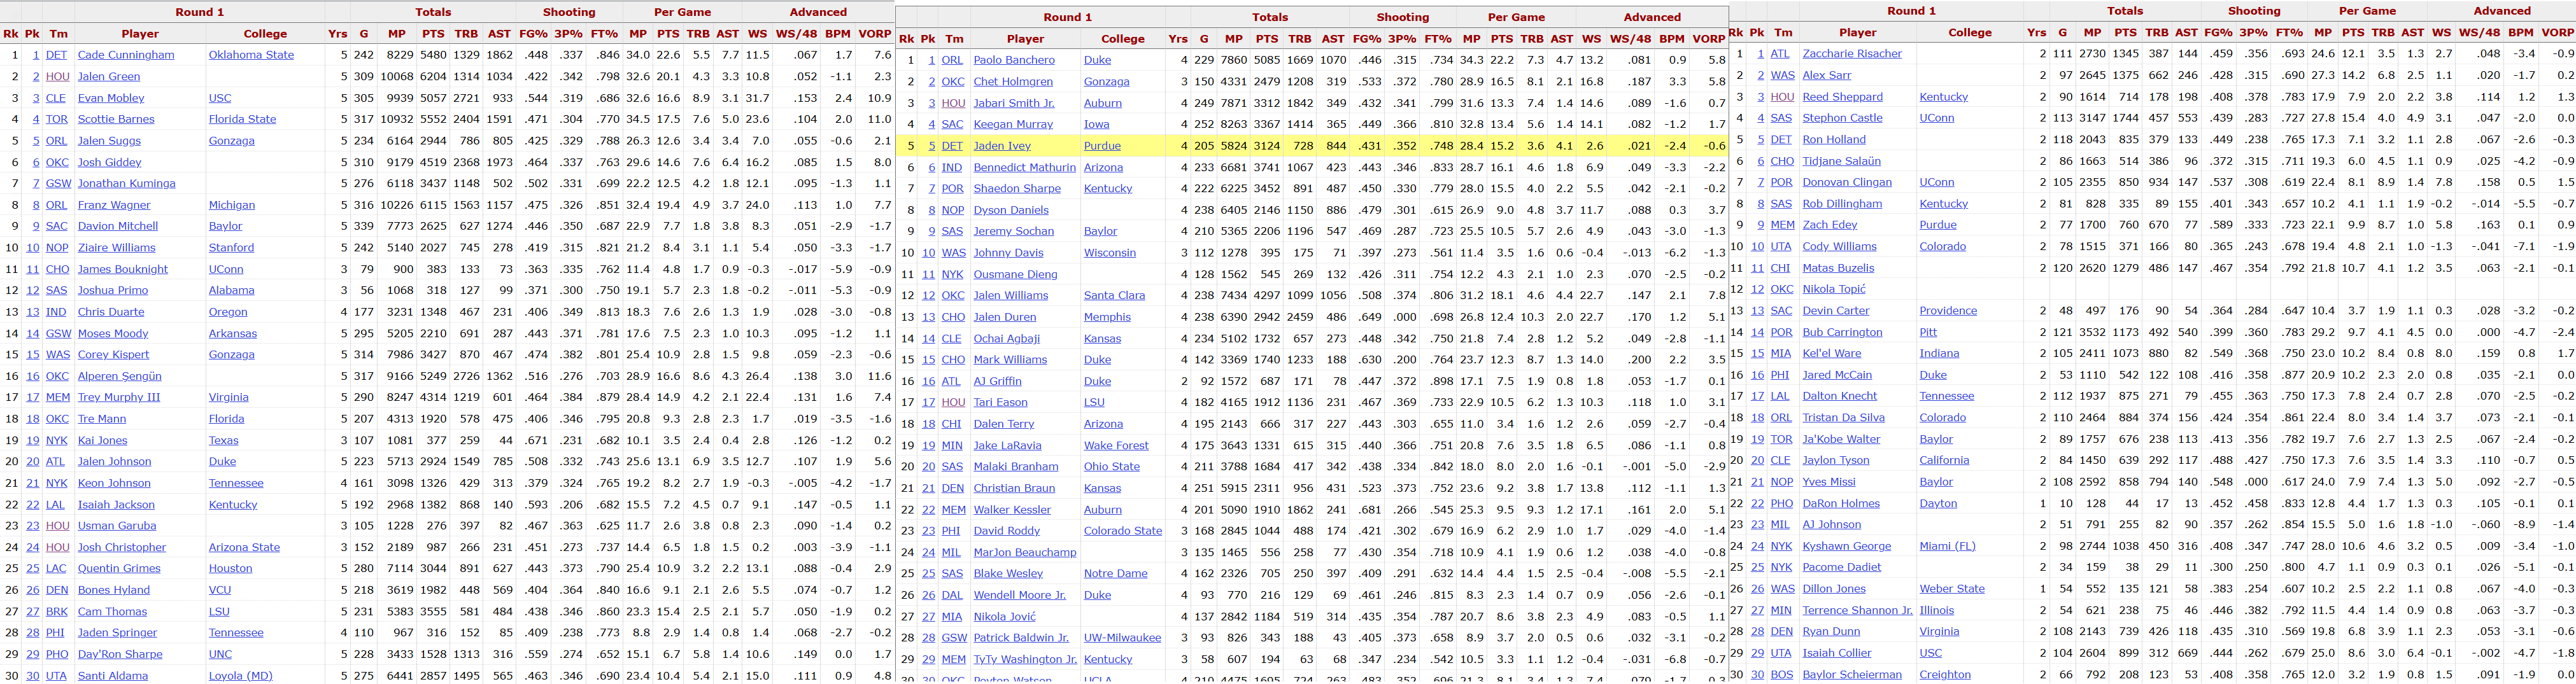Screen dimensions: 2576x684
Task: Click the BRK team link
Action: 57,611
